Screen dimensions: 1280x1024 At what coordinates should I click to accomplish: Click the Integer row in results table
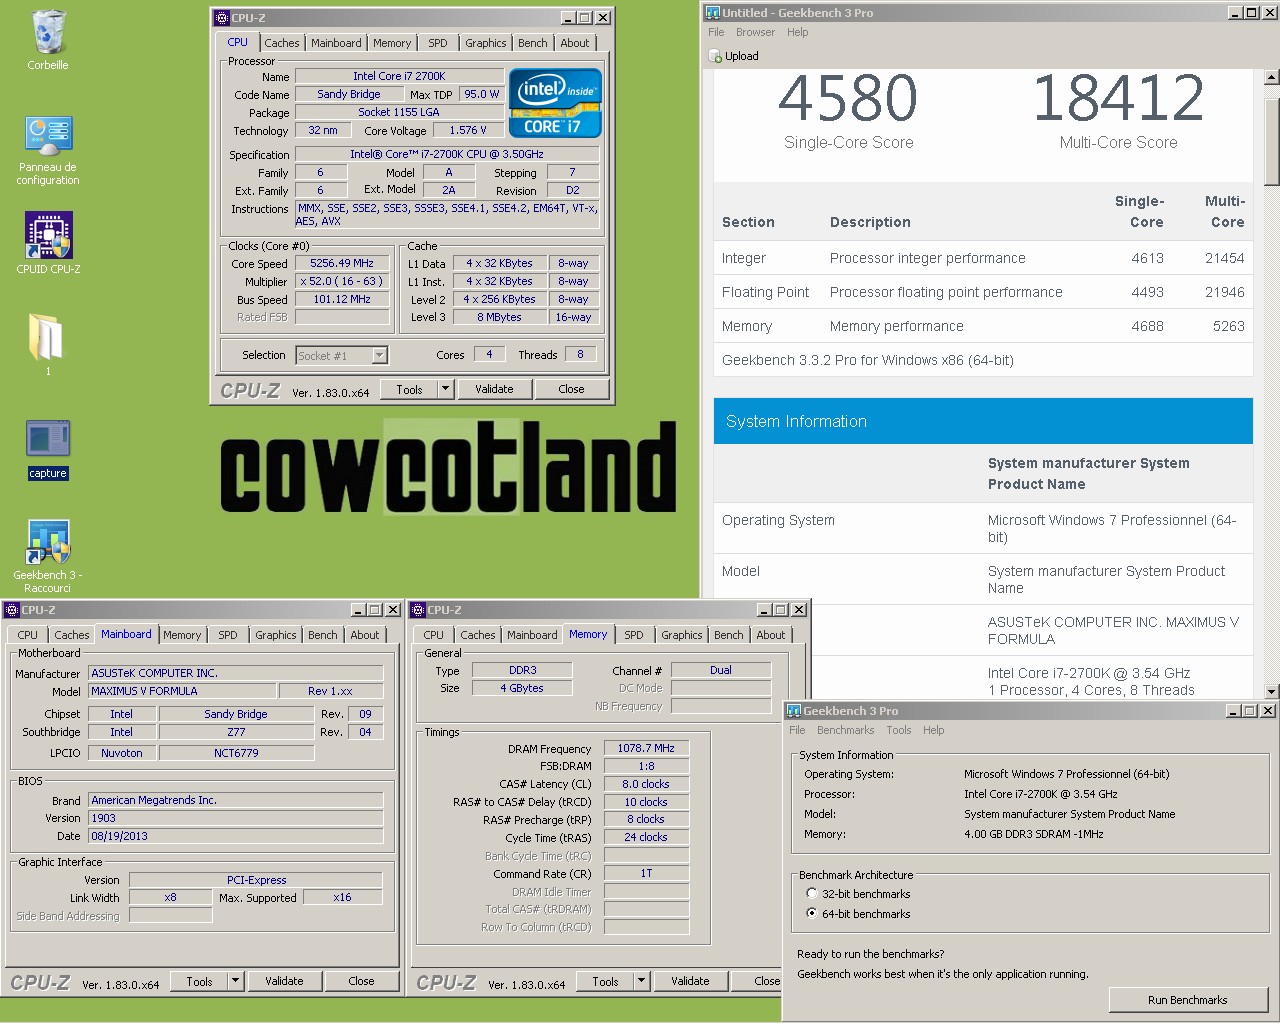coord(983,258)
